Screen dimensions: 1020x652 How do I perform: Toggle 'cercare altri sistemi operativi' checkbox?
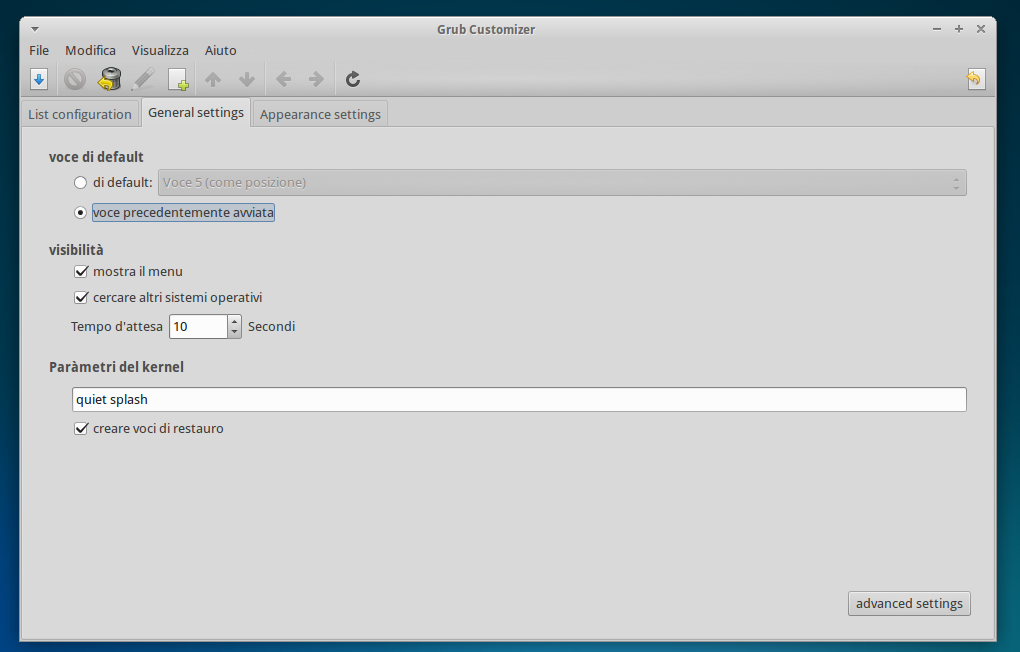tap(81, 297)
